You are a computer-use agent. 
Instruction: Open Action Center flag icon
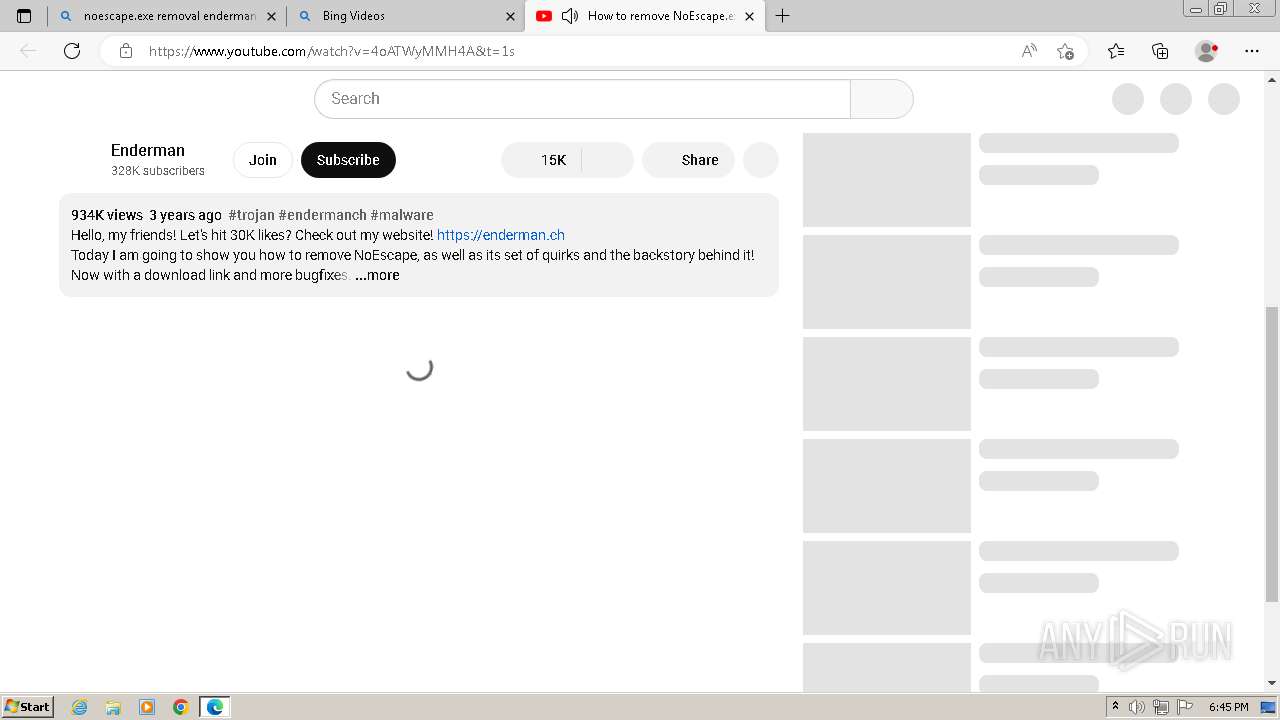pyautogui.click(x=1185, y=707)
